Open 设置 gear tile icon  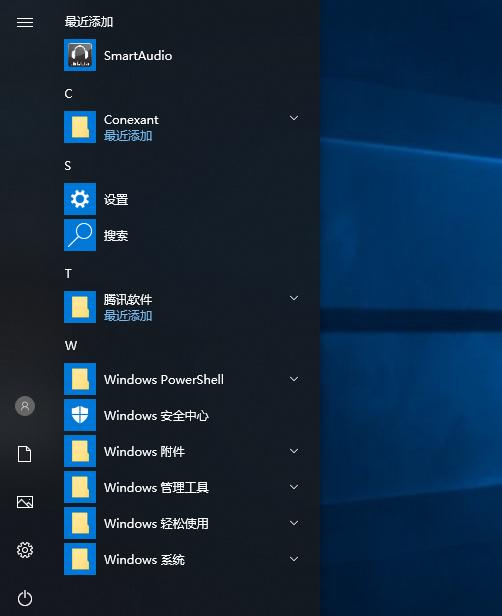pyautogui.click(x=80, y=199)
